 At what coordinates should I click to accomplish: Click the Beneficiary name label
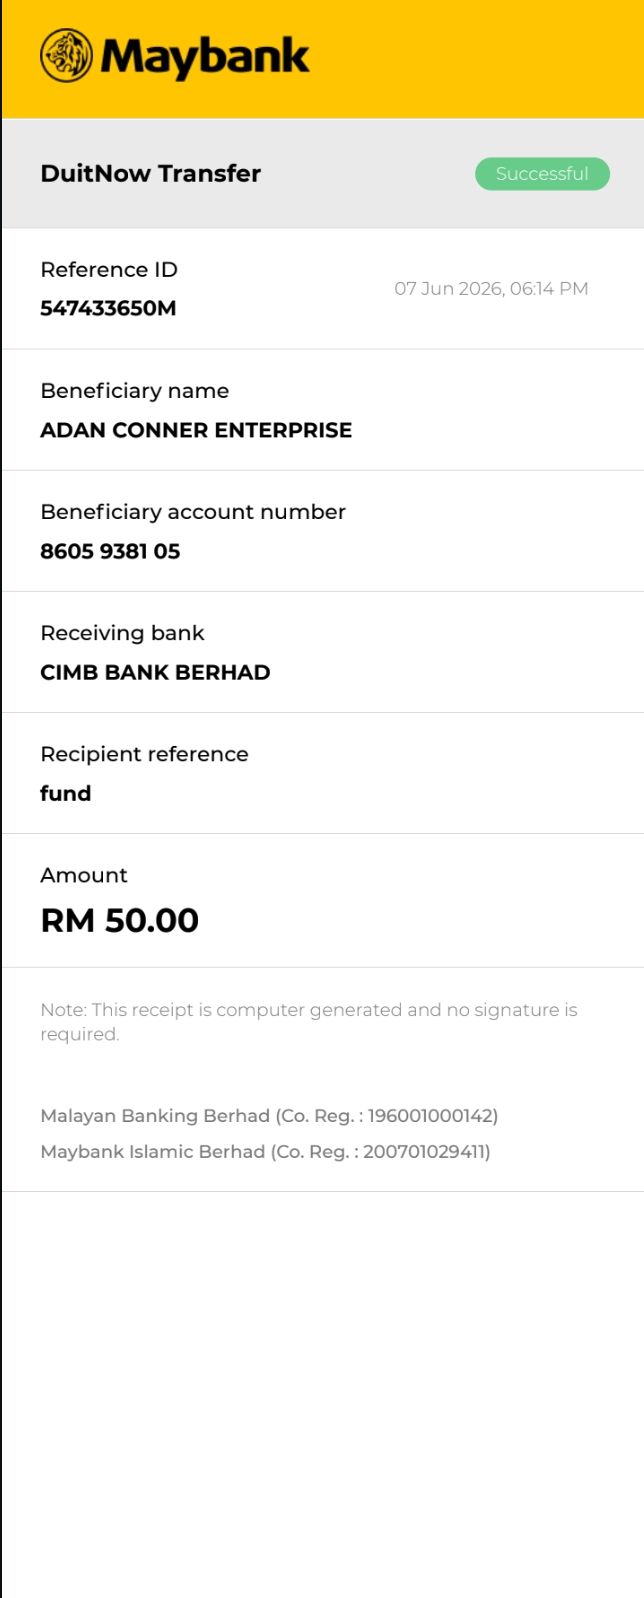point(135,391)
